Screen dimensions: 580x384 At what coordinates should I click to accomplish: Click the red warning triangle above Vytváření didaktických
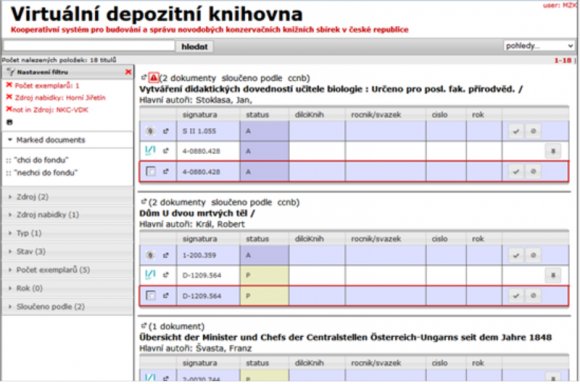coord(154,78)
